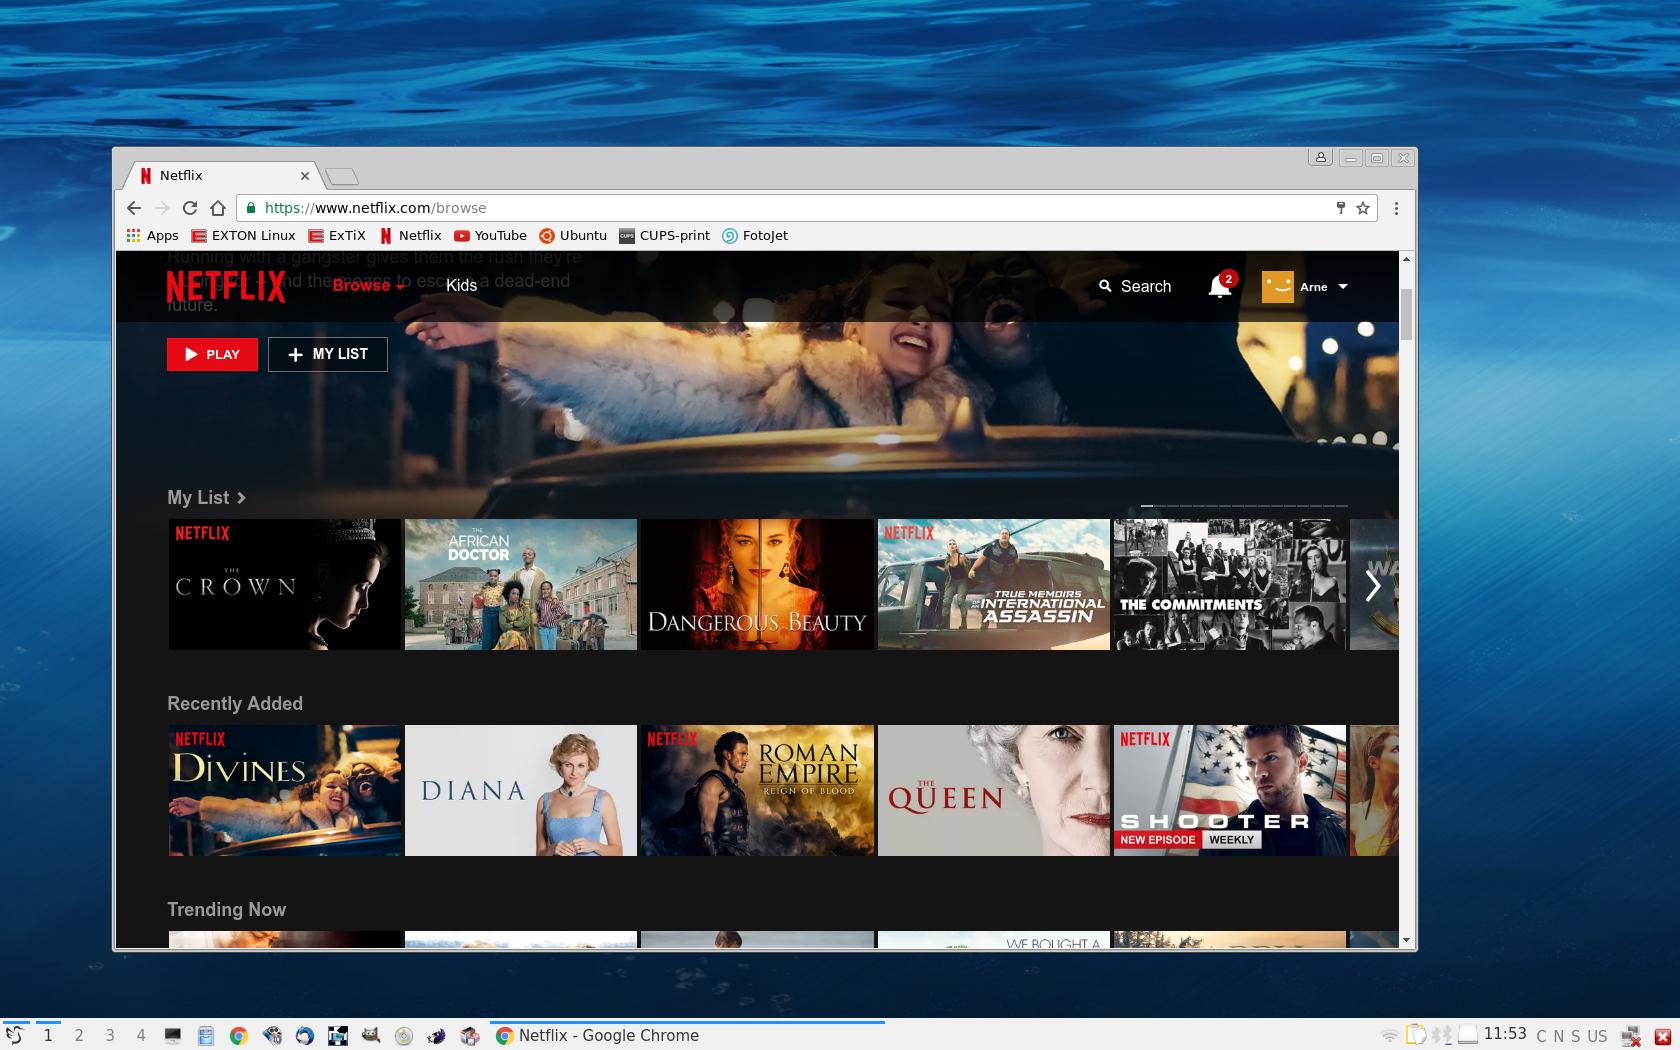The width and height of the screenshot is (1680, 1050).
Task: Open The Crown thumbnail
Action: 285,585
